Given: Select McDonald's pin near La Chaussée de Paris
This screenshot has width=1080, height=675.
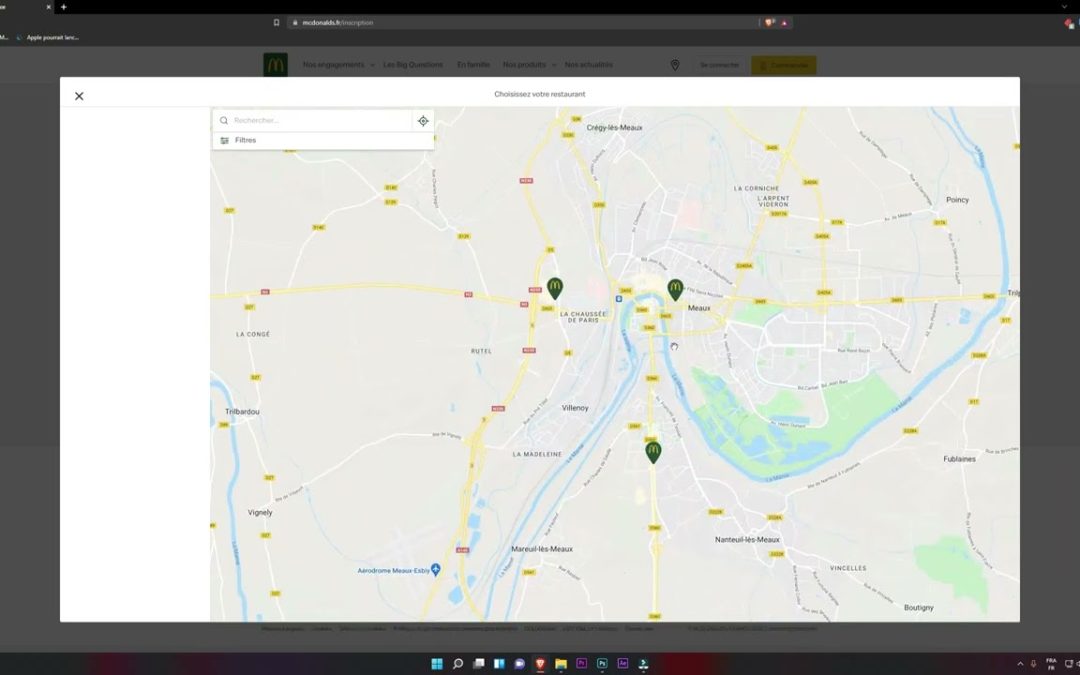Looking at the screenshot, I should coord(554,288).
